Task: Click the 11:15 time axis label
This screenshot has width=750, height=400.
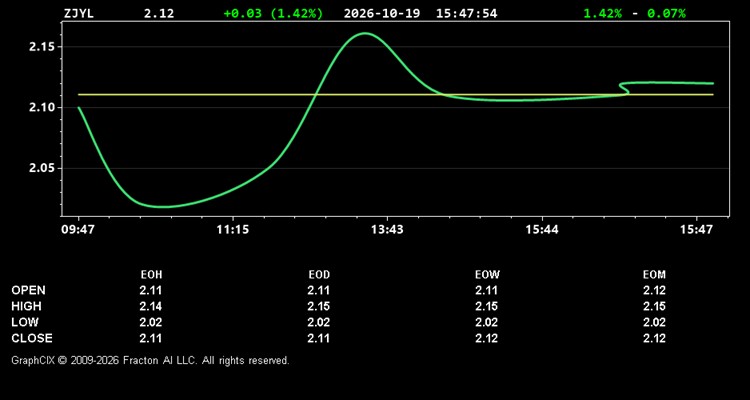Action: [232, 230]
